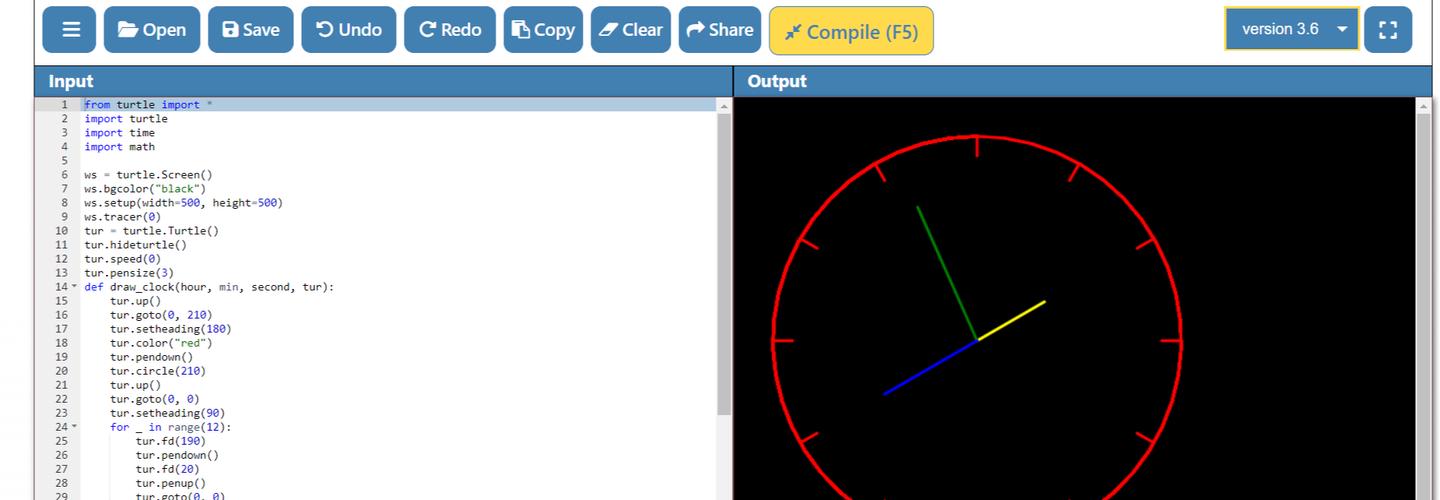Image resolution: width=1440 pixels, height=500 pixels.
Task: Undo the last edit
Action: [x=349, y=30]
